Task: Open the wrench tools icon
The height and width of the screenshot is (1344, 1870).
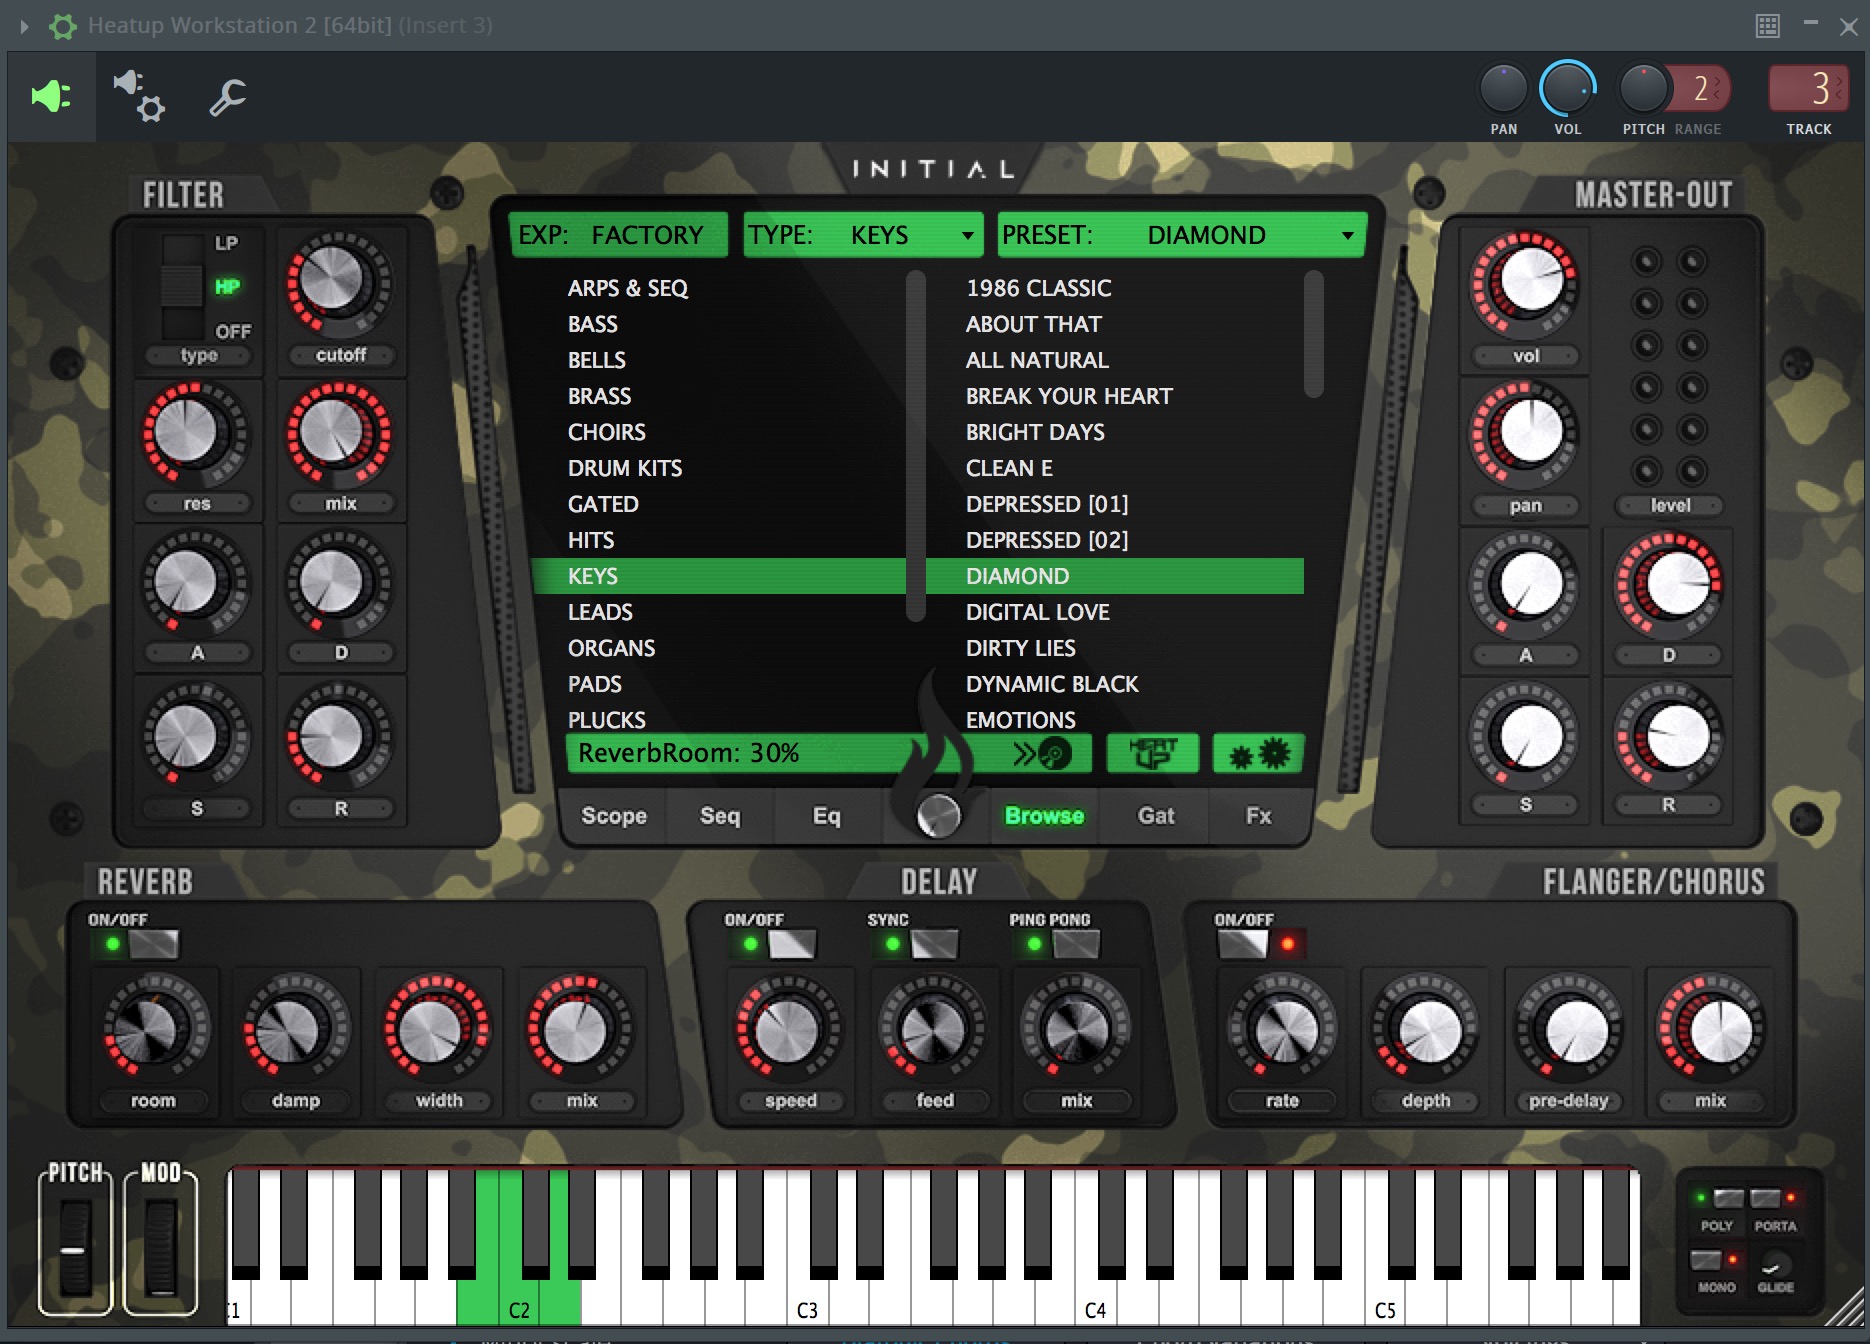Action: 228,97
